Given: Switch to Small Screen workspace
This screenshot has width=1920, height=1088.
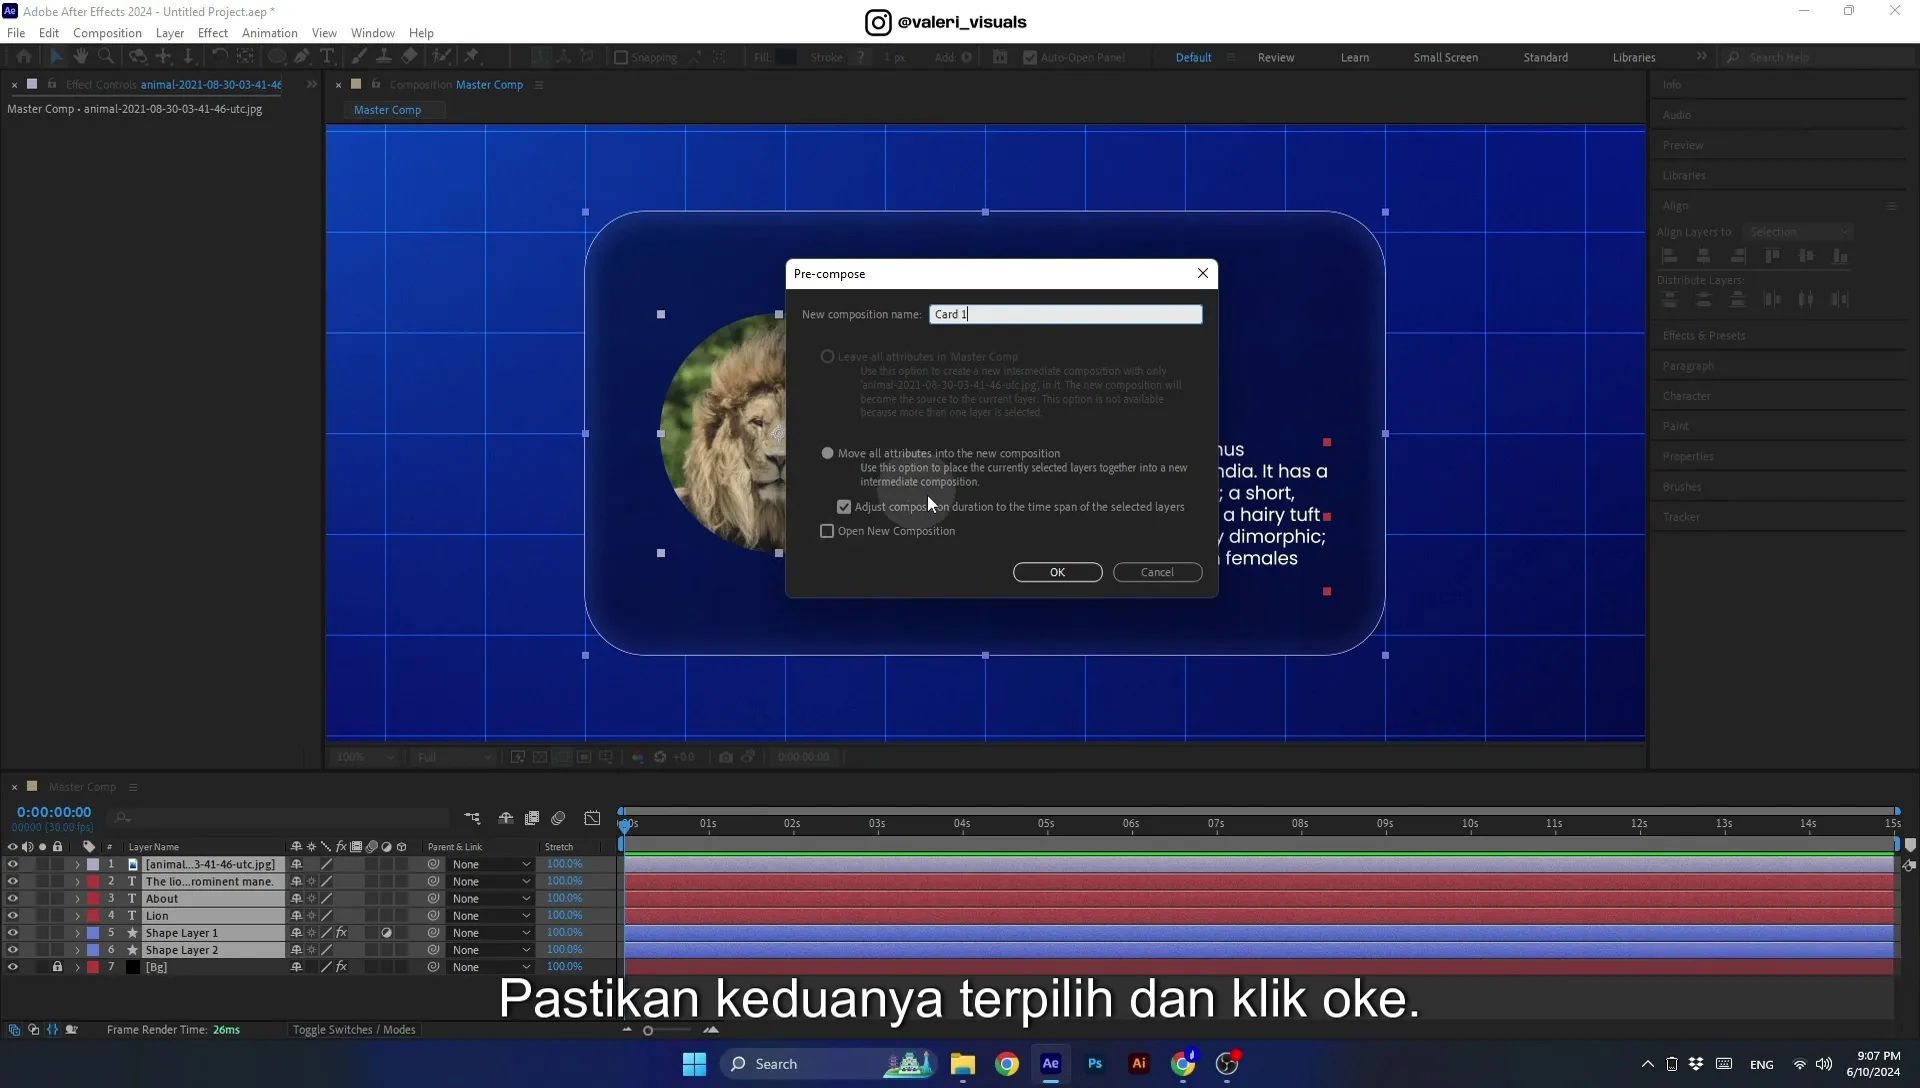Looking at the screenshot, I should point(1445,57).
